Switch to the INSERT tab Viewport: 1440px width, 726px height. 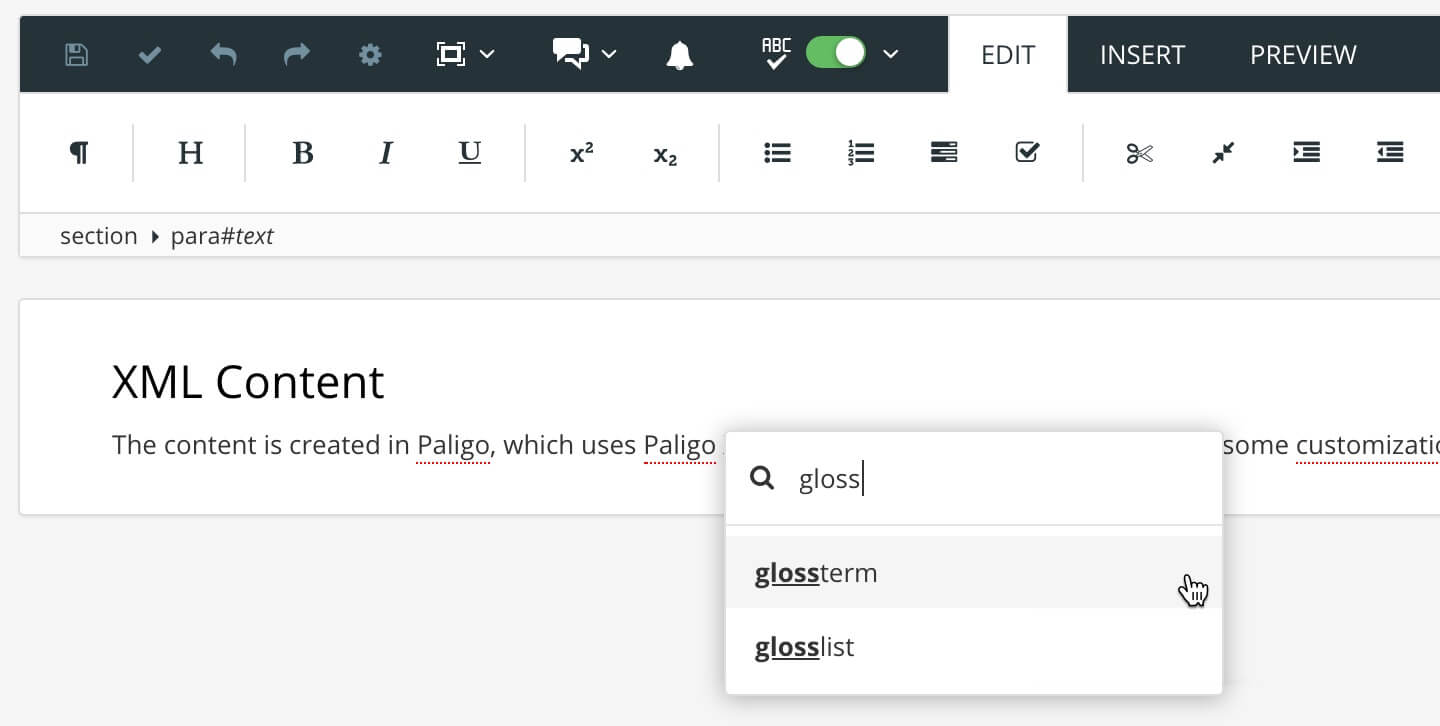point(1141,54)
